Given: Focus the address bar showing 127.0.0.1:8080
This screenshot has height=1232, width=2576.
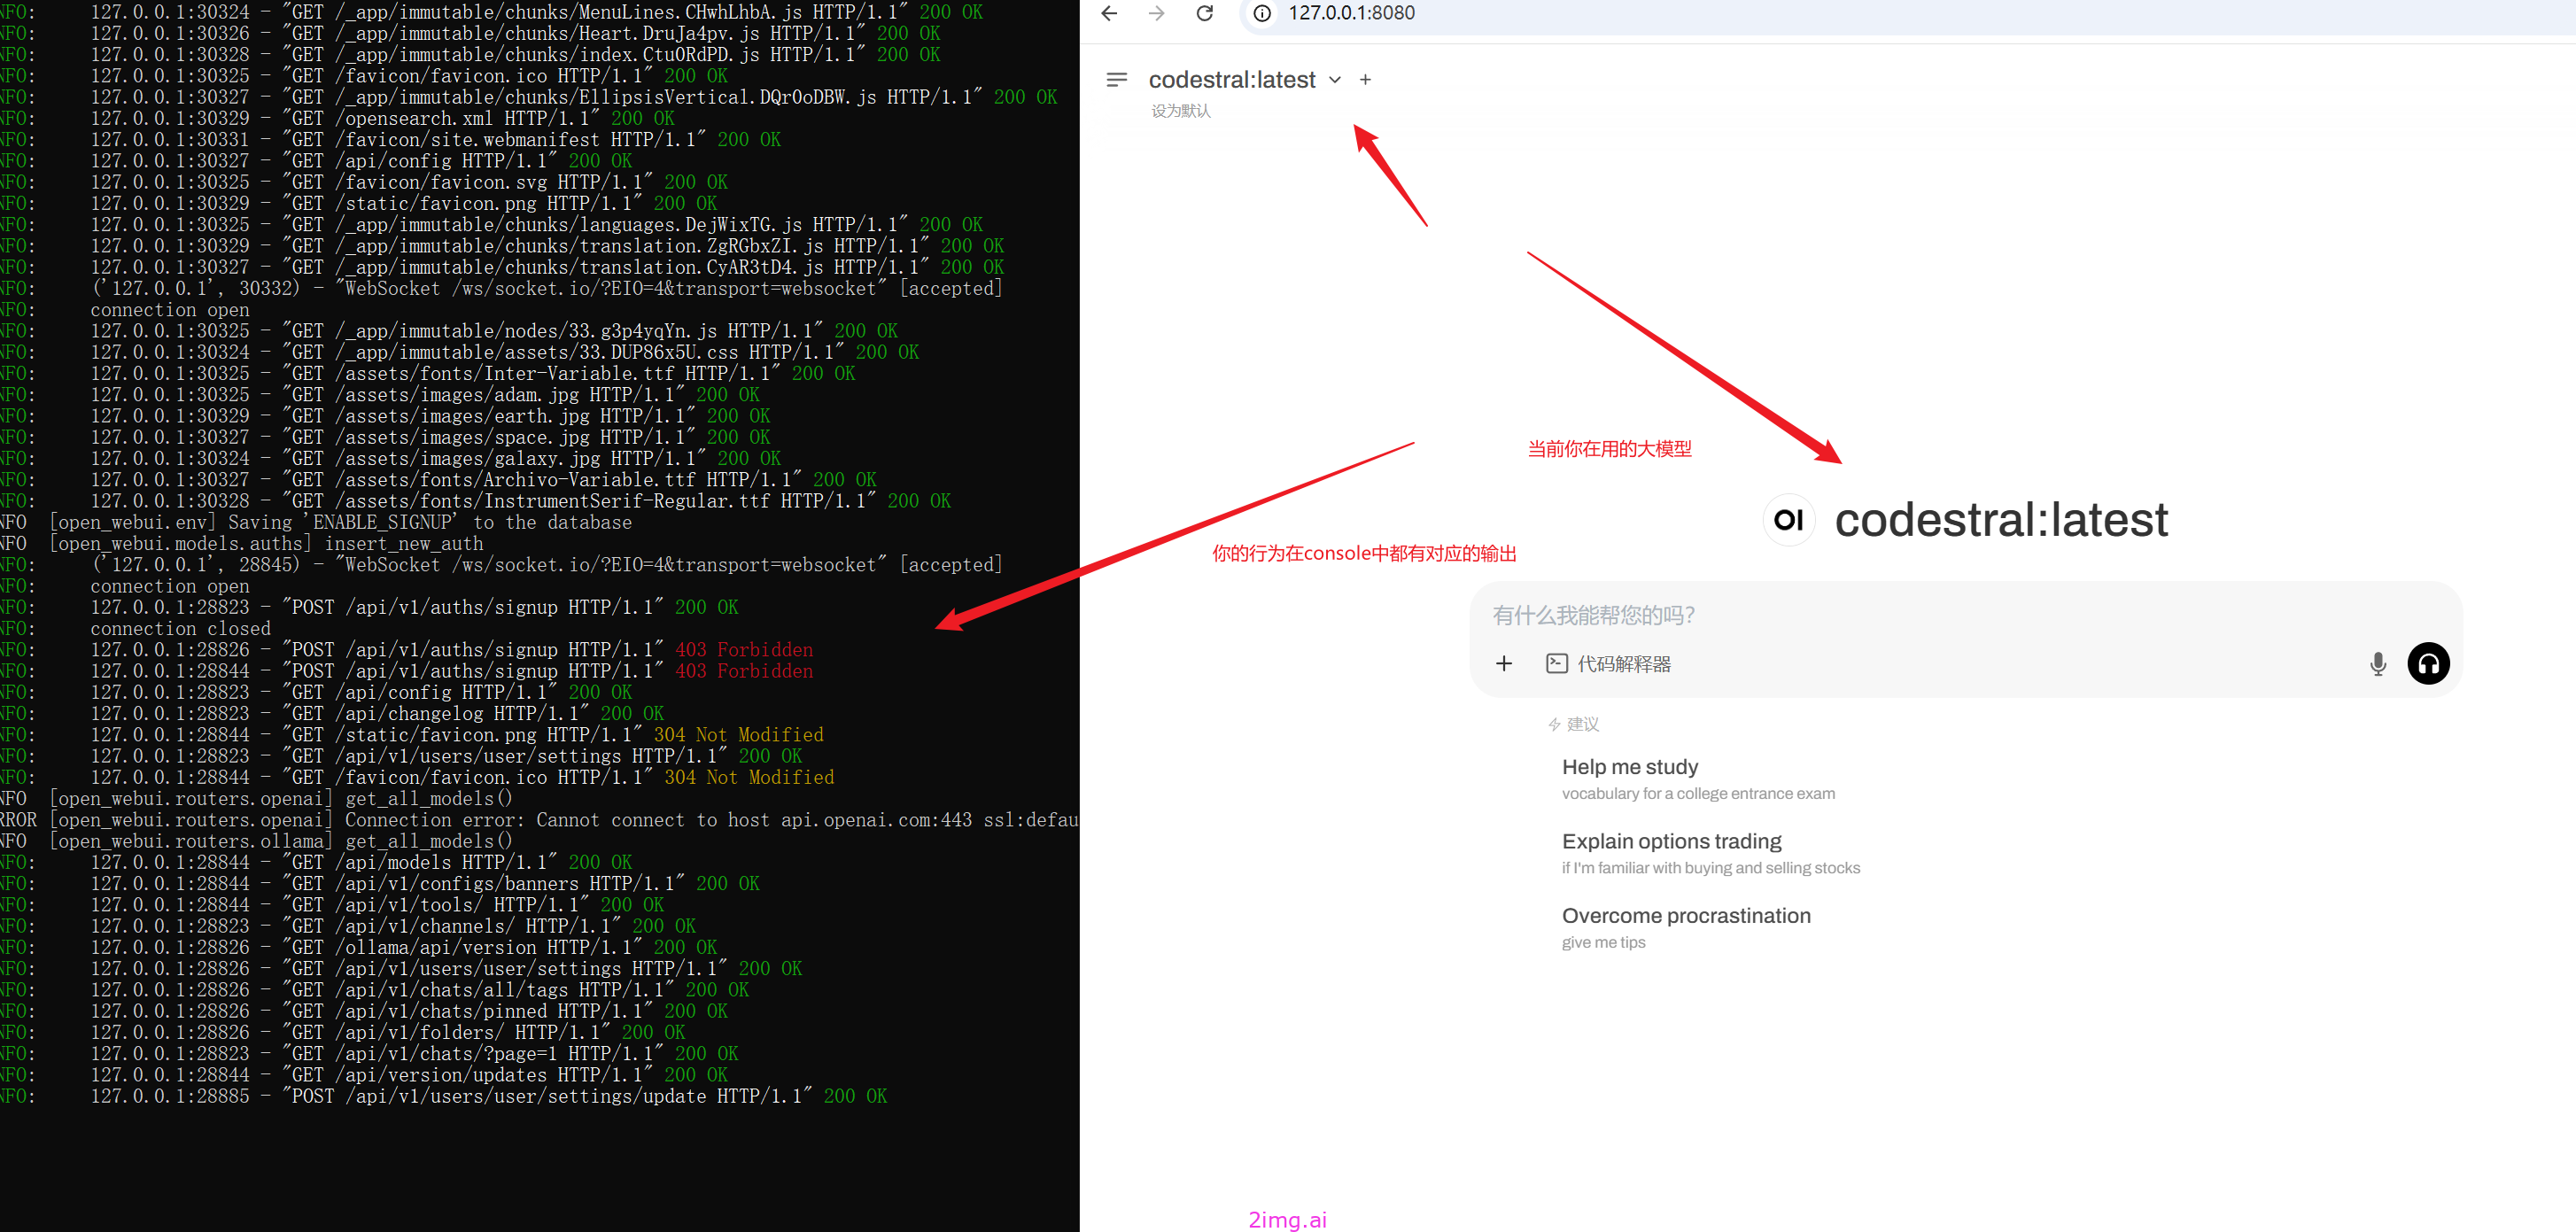Looking at the screenshot, I should (1350, 13).
